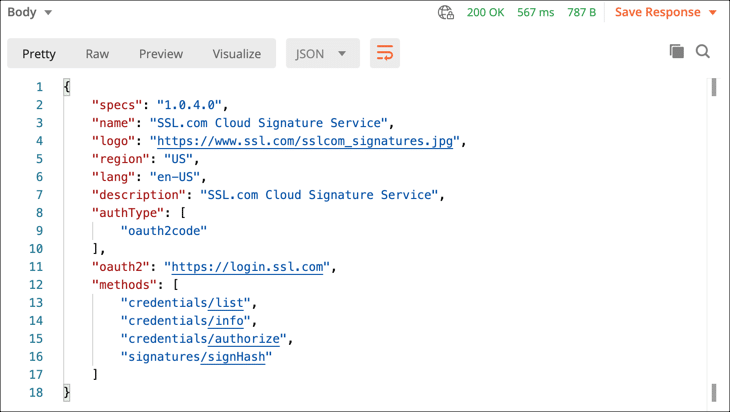Click the credentials/list method link
The width and height of the screenshot is (730, 412).
[x=229, y=303]
